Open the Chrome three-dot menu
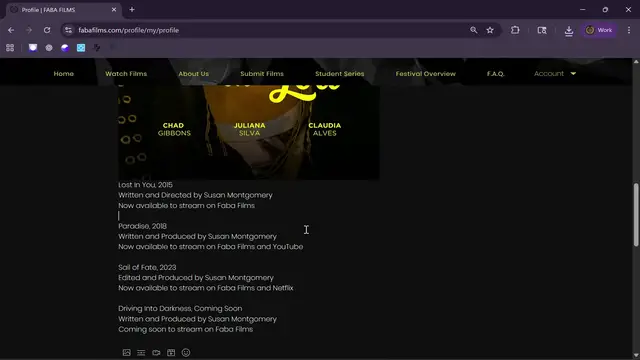The image size is (640, 360). [629, 30]
